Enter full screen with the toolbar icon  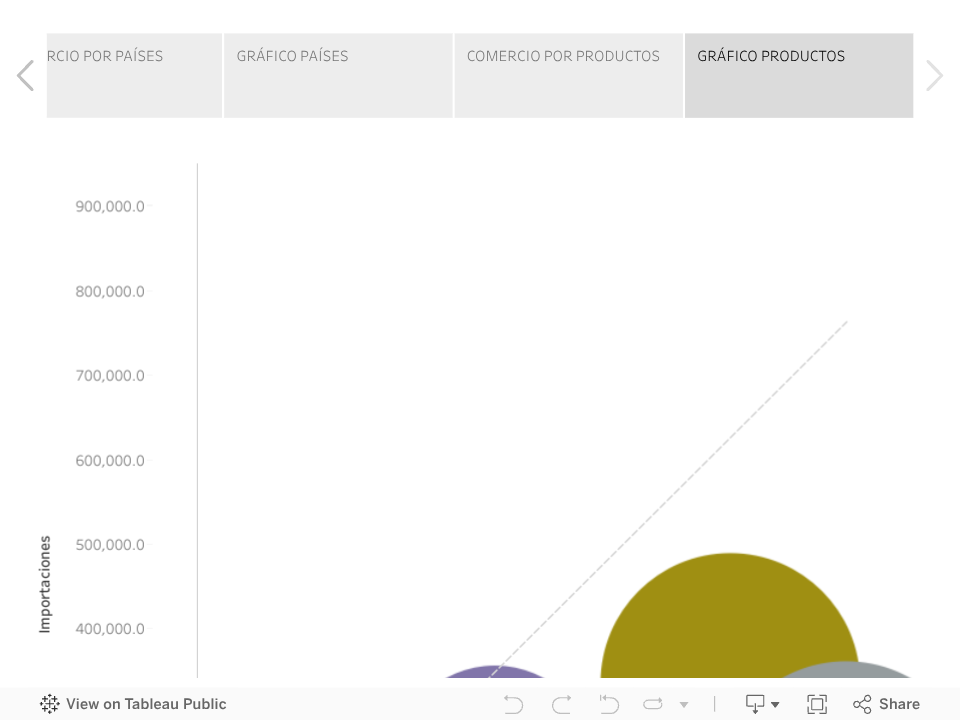[817, 704]
